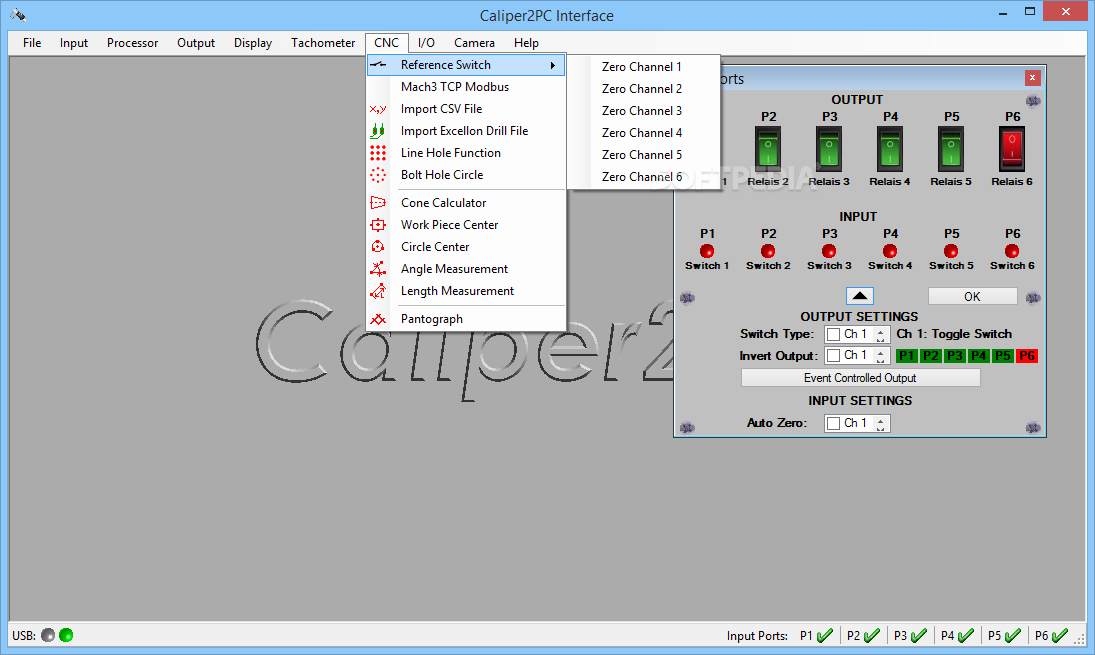Select Zero Channel 1 from submenu
This screenshot has height=655, width=1095.
pos(642,66)
